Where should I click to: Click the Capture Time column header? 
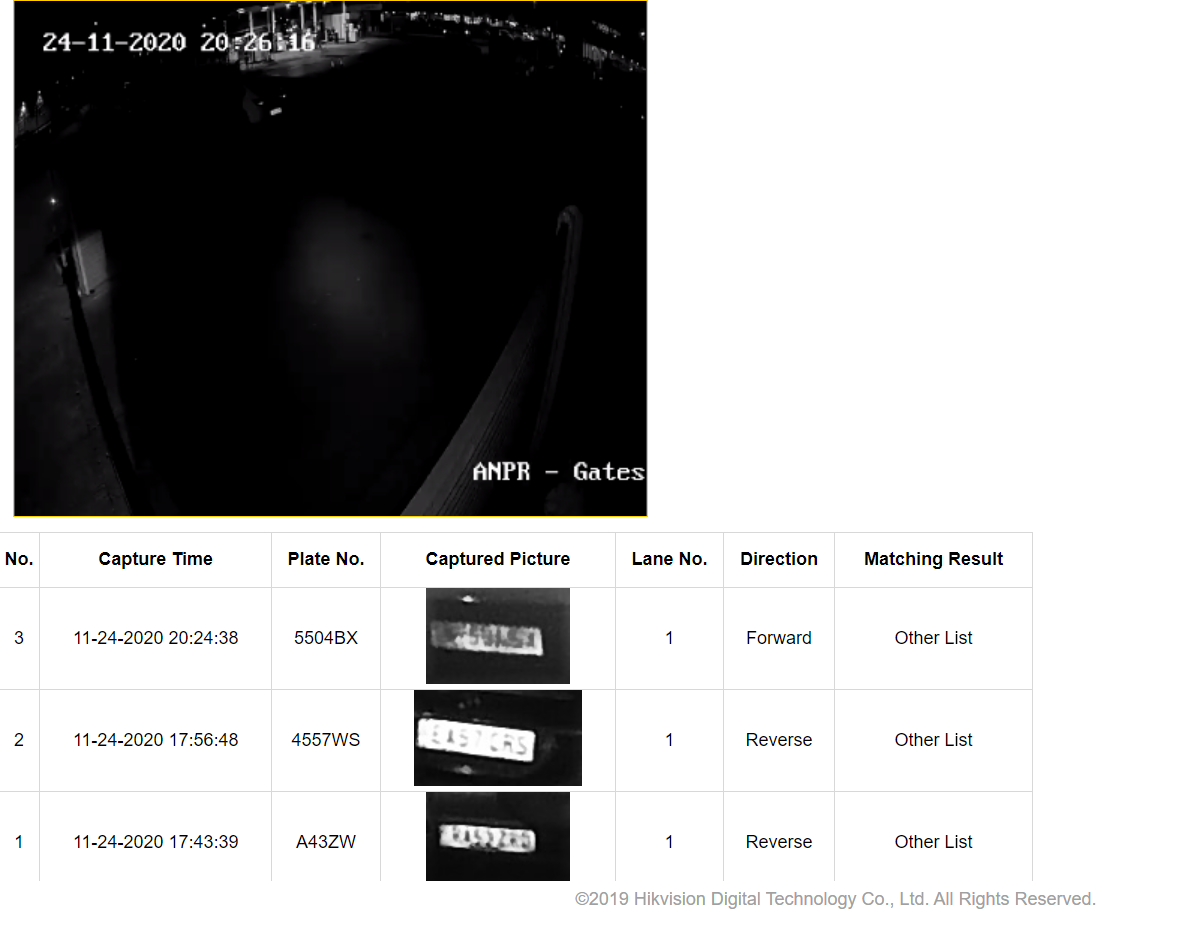[155, 559]
